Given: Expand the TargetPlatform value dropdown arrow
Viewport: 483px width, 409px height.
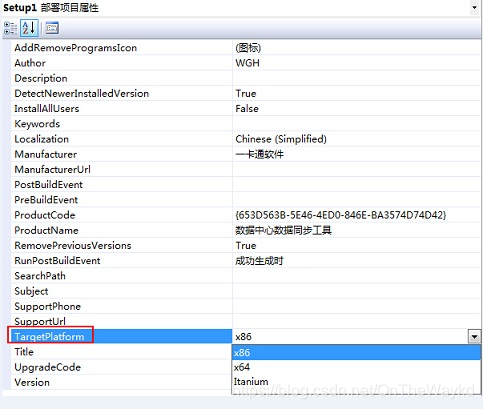Looking at the screenshot, I should (474, 336).
